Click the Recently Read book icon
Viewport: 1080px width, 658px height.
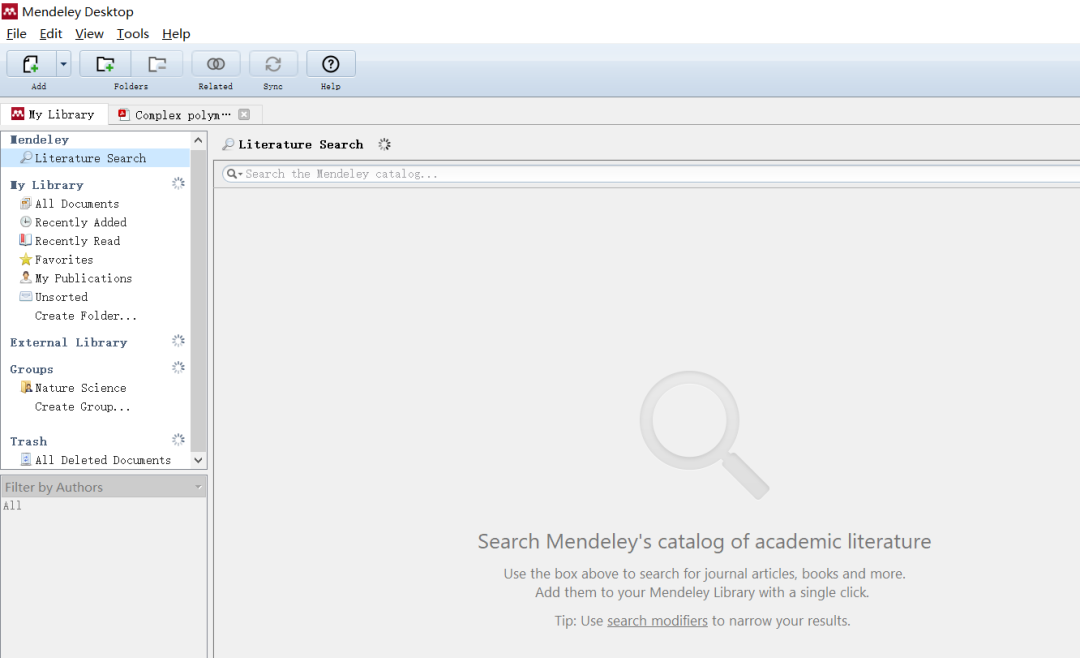coord(25,240)
